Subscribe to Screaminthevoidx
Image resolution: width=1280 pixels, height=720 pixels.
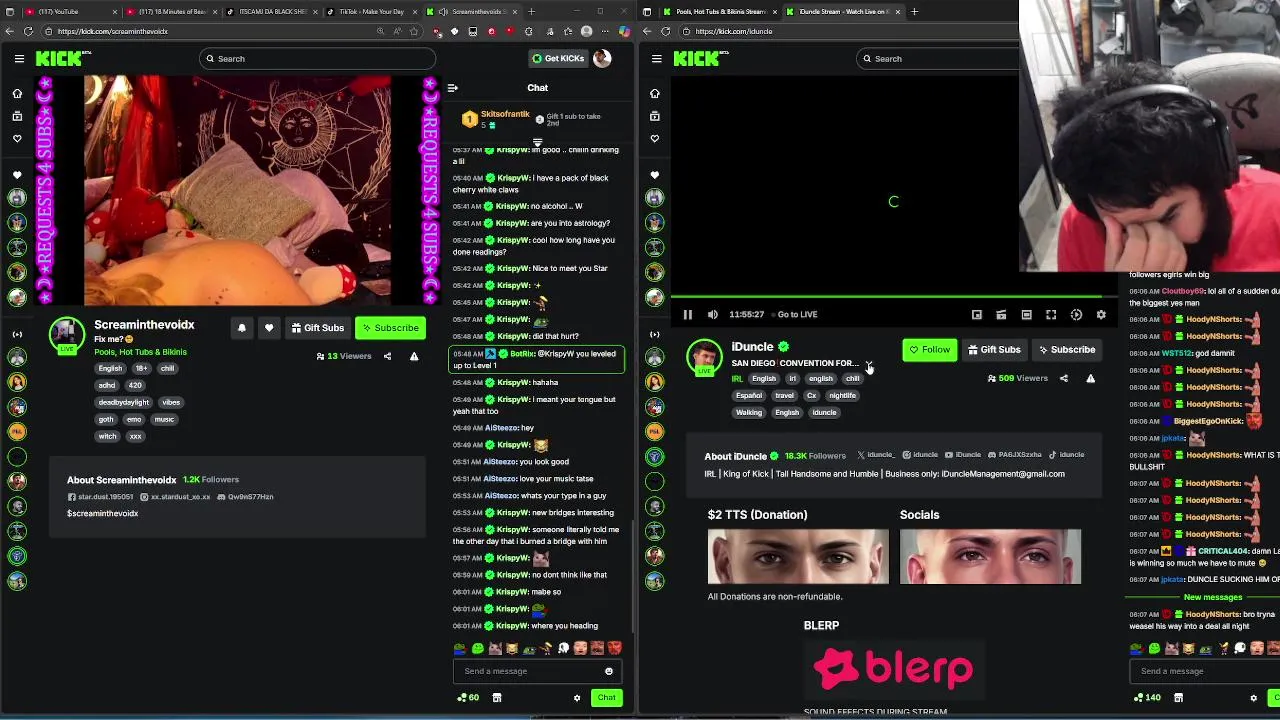pyautogui.click(x=391, y=328)
